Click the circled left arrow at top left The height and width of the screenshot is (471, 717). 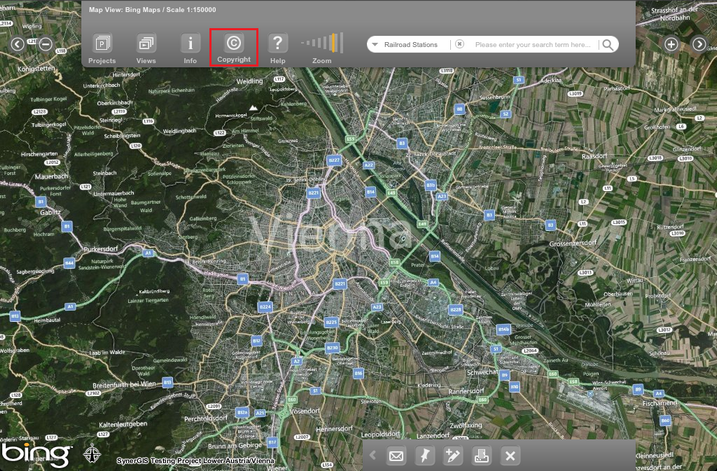[x=17, y=44]
